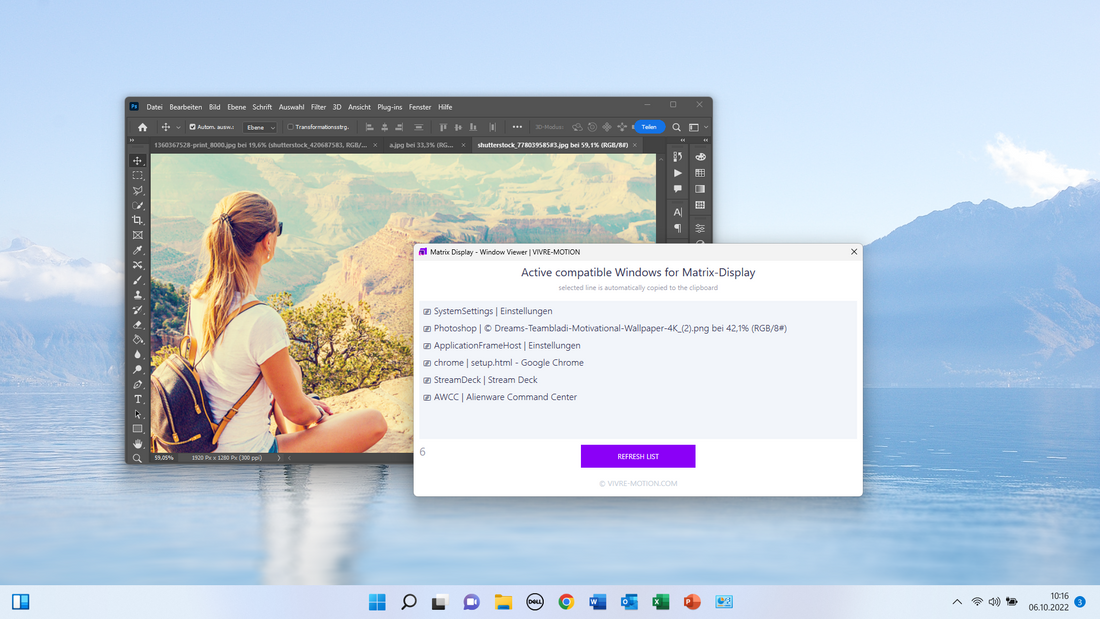Expand the Move tool preset picker arrow
The height and width of the screenshot is (619, 1100).
point(179,127)
